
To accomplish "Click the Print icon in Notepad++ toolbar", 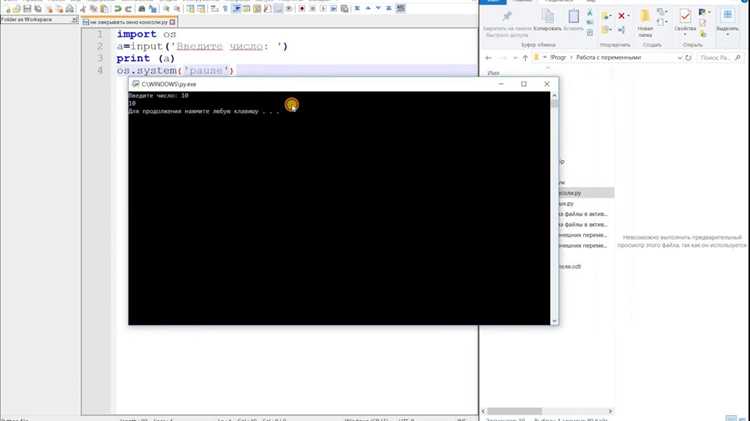I will click(x=70, y=9).
